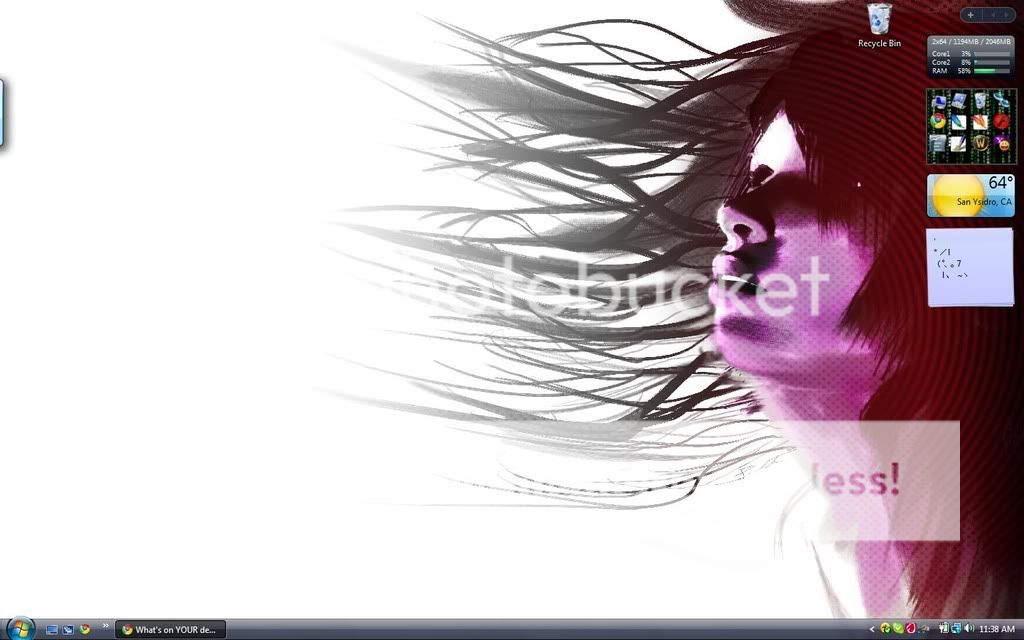Mute audio via the speaker tray icon
Image resolution: width=1024 pixels, height=640 pixels.
point(968,628)
